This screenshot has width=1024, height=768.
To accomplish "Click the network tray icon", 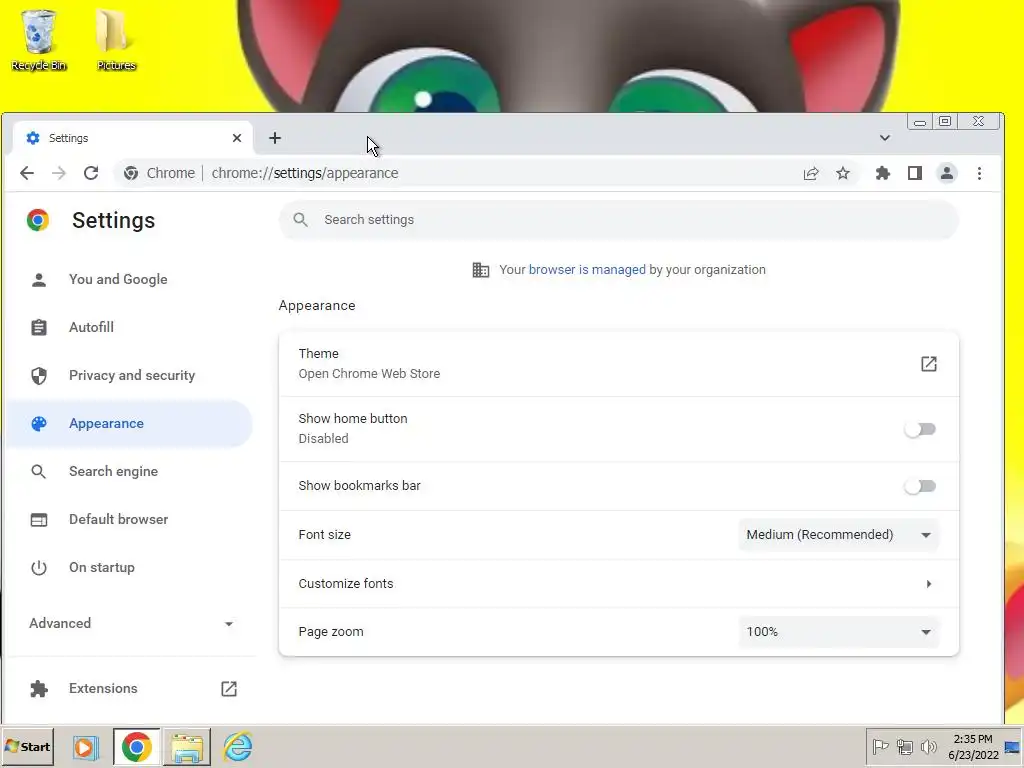I will pos(904,746).
